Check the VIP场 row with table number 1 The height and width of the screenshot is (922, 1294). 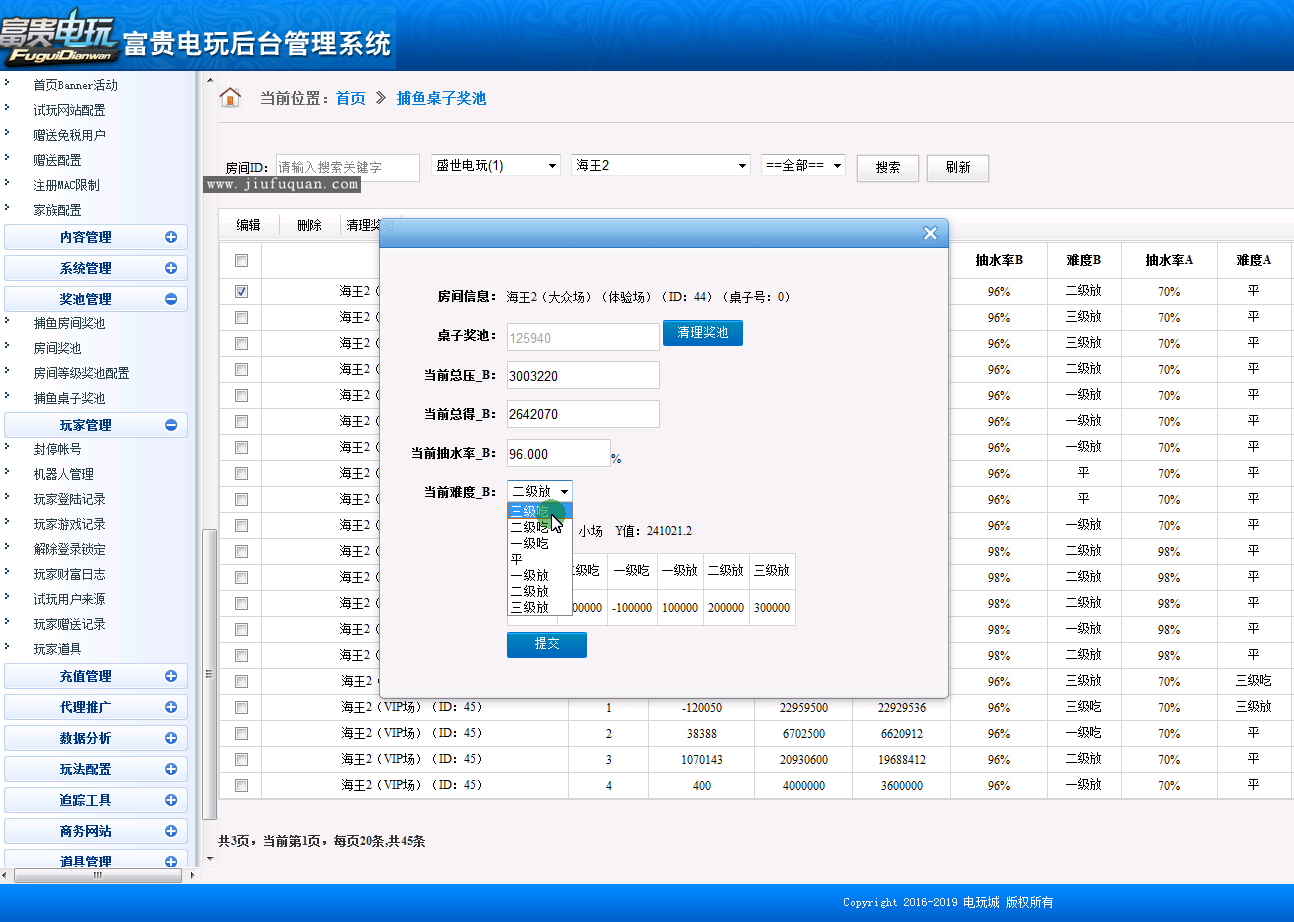[241, 708]
